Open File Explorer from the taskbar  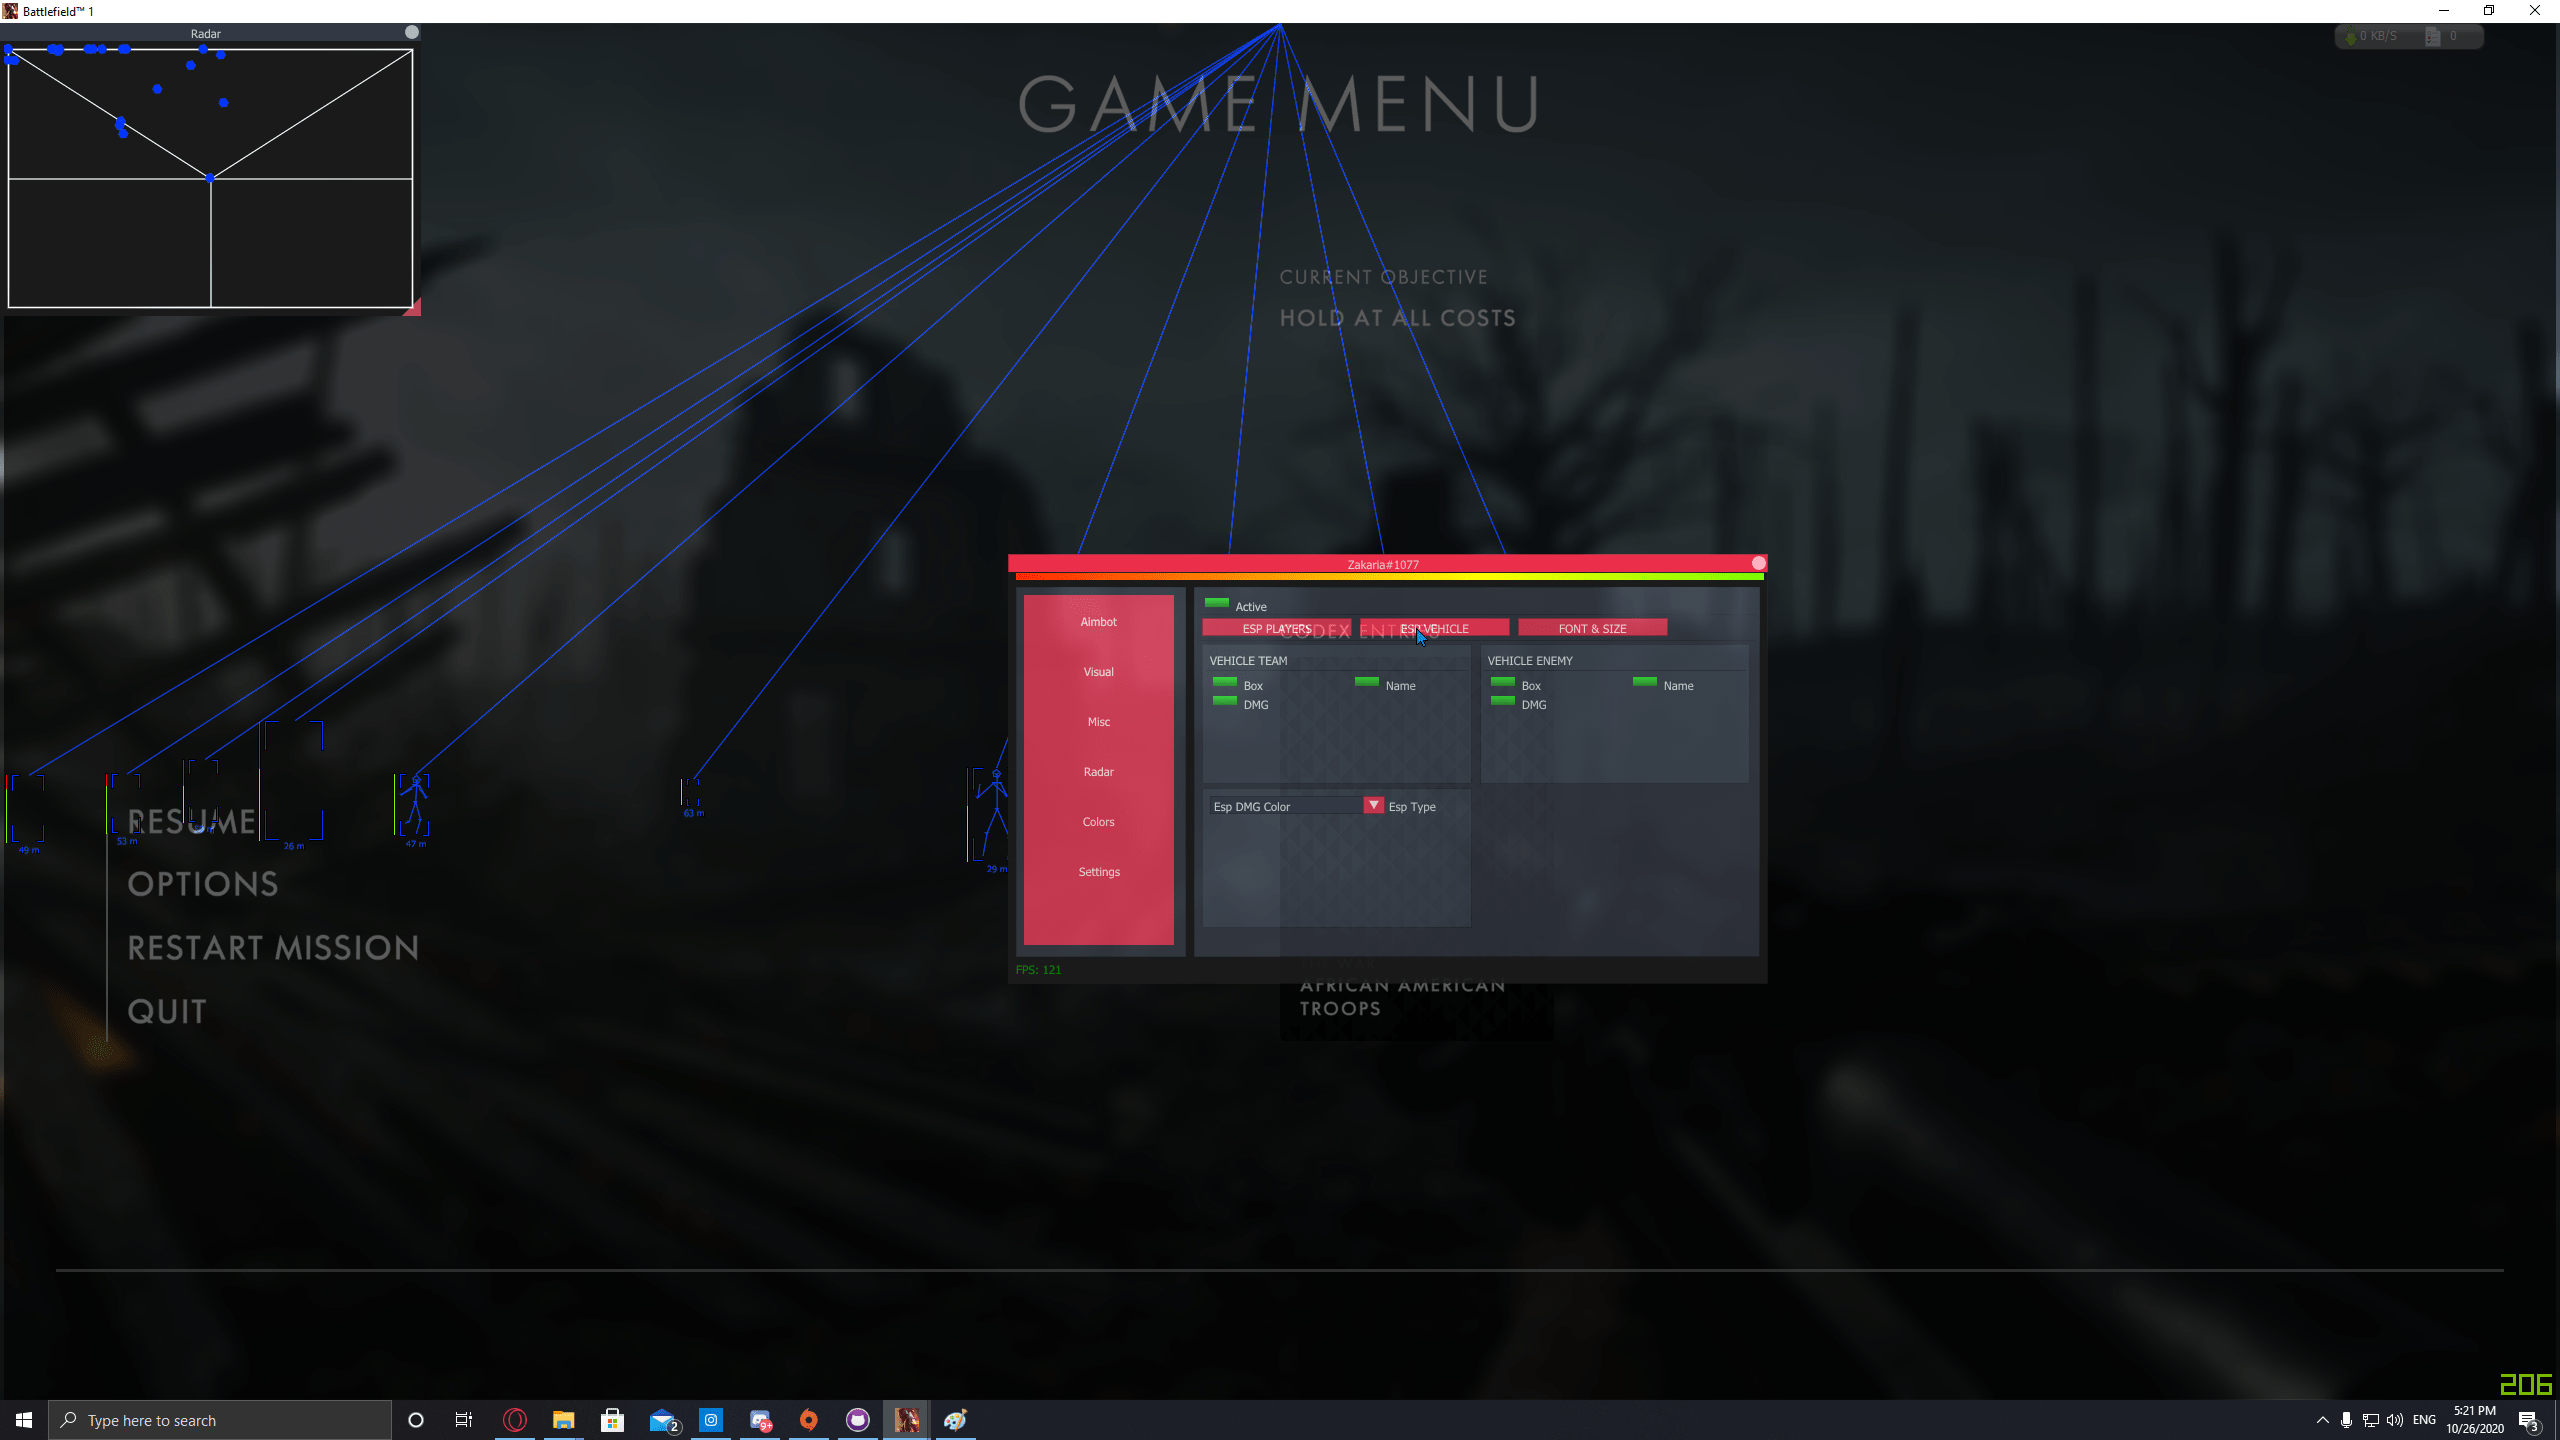coord(564,1420)
